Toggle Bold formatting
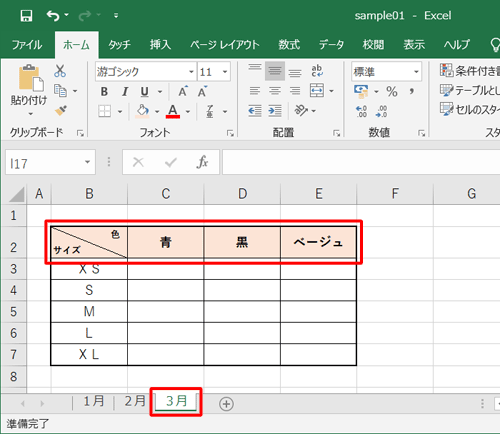Screen dimensions: 500x434 104,91
